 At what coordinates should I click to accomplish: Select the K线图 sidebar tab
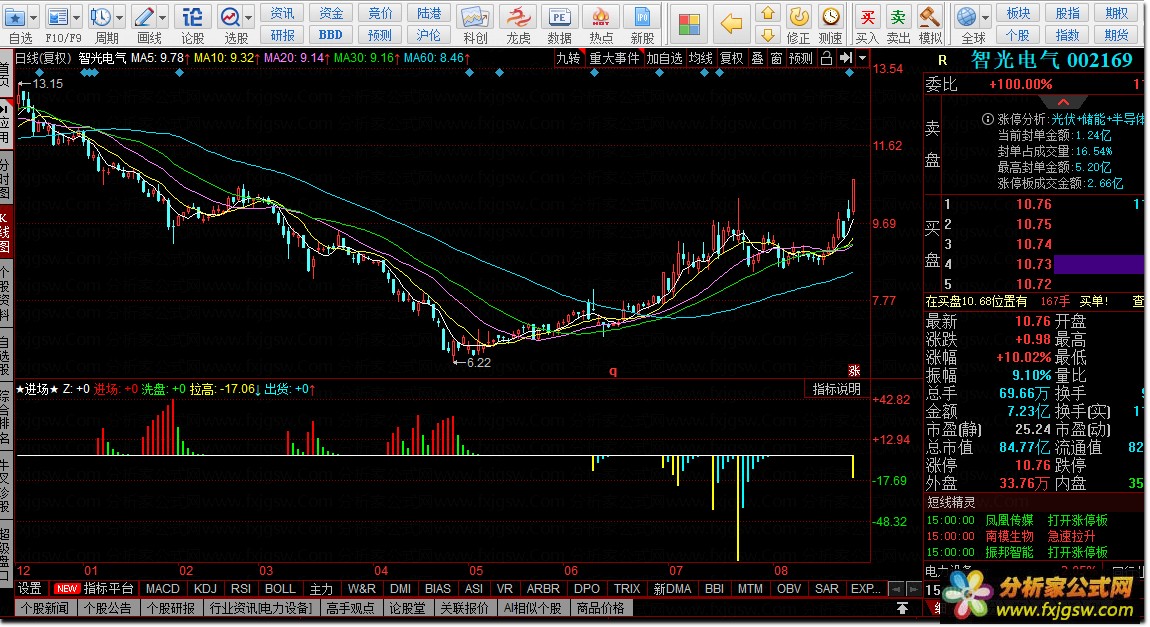[x=5, y=232]
